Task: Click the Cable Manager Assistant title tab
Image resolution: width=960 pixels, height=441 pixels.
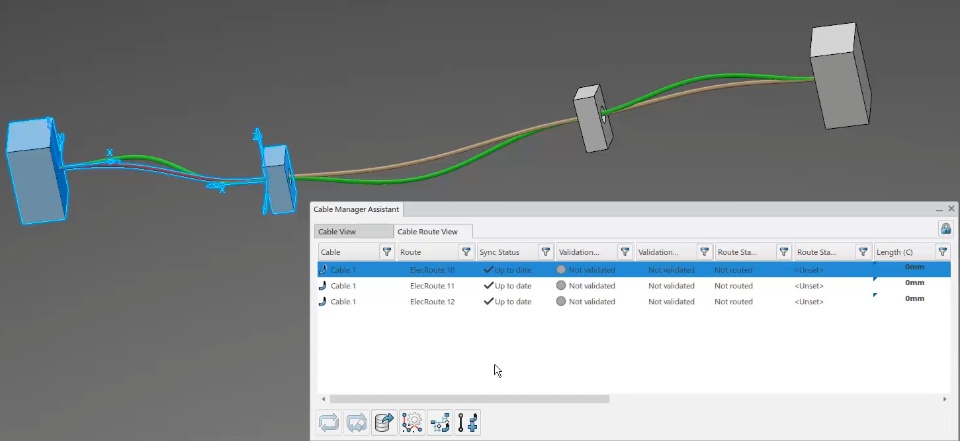Action: tap(356, 209)
